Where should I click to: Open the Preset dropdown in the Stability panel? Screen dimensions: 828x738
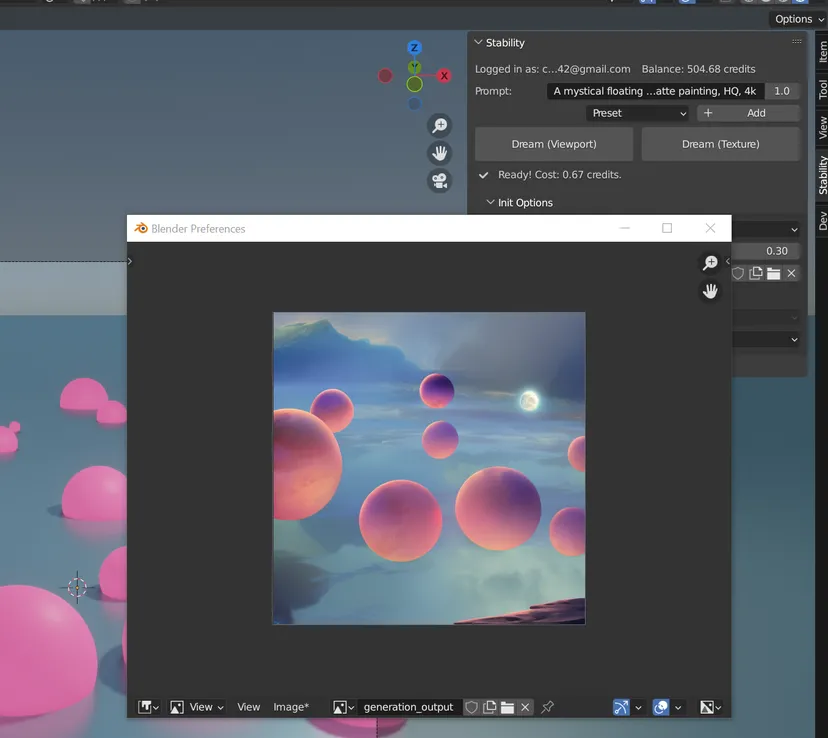click(x=637, y=113)
